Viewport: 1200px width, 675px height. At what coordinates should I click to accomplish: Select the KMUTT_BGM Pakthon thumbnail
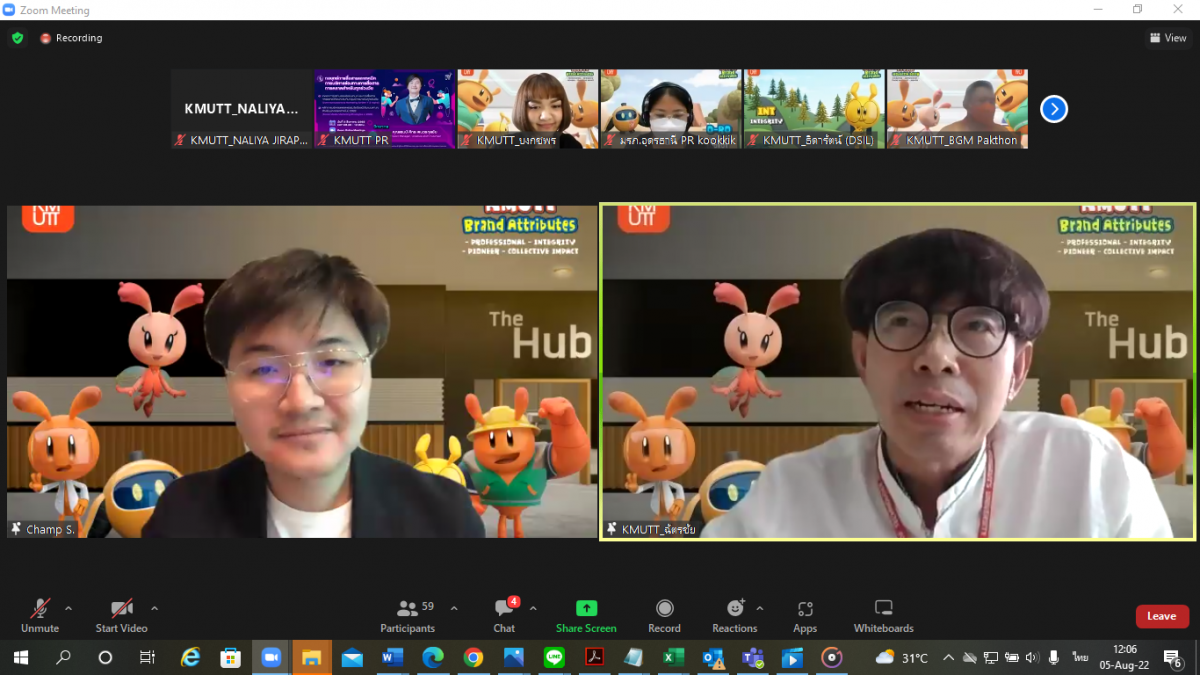click(x=957, y=109)
